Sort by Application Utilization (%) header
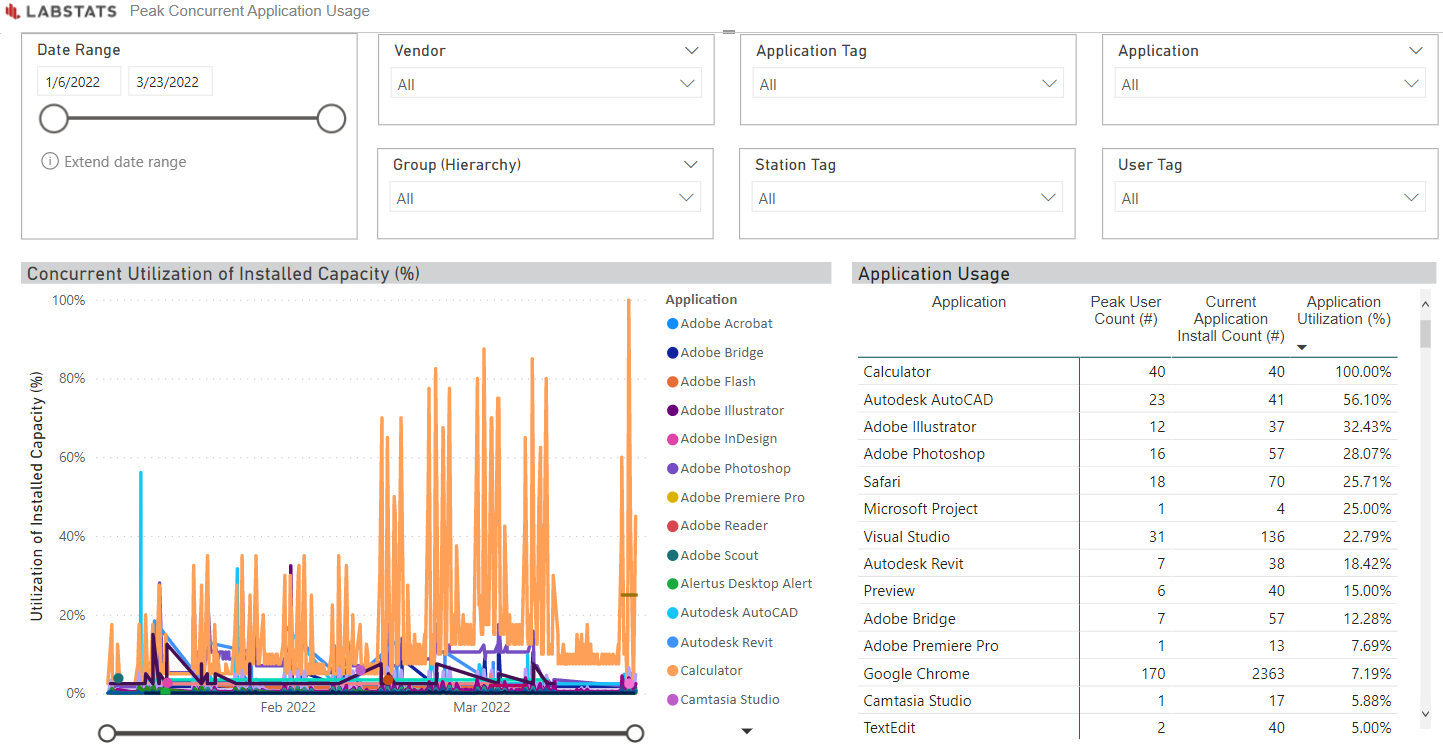Image resolution: width=1443 pixels, height=745 pixels. coord(1343,310)
